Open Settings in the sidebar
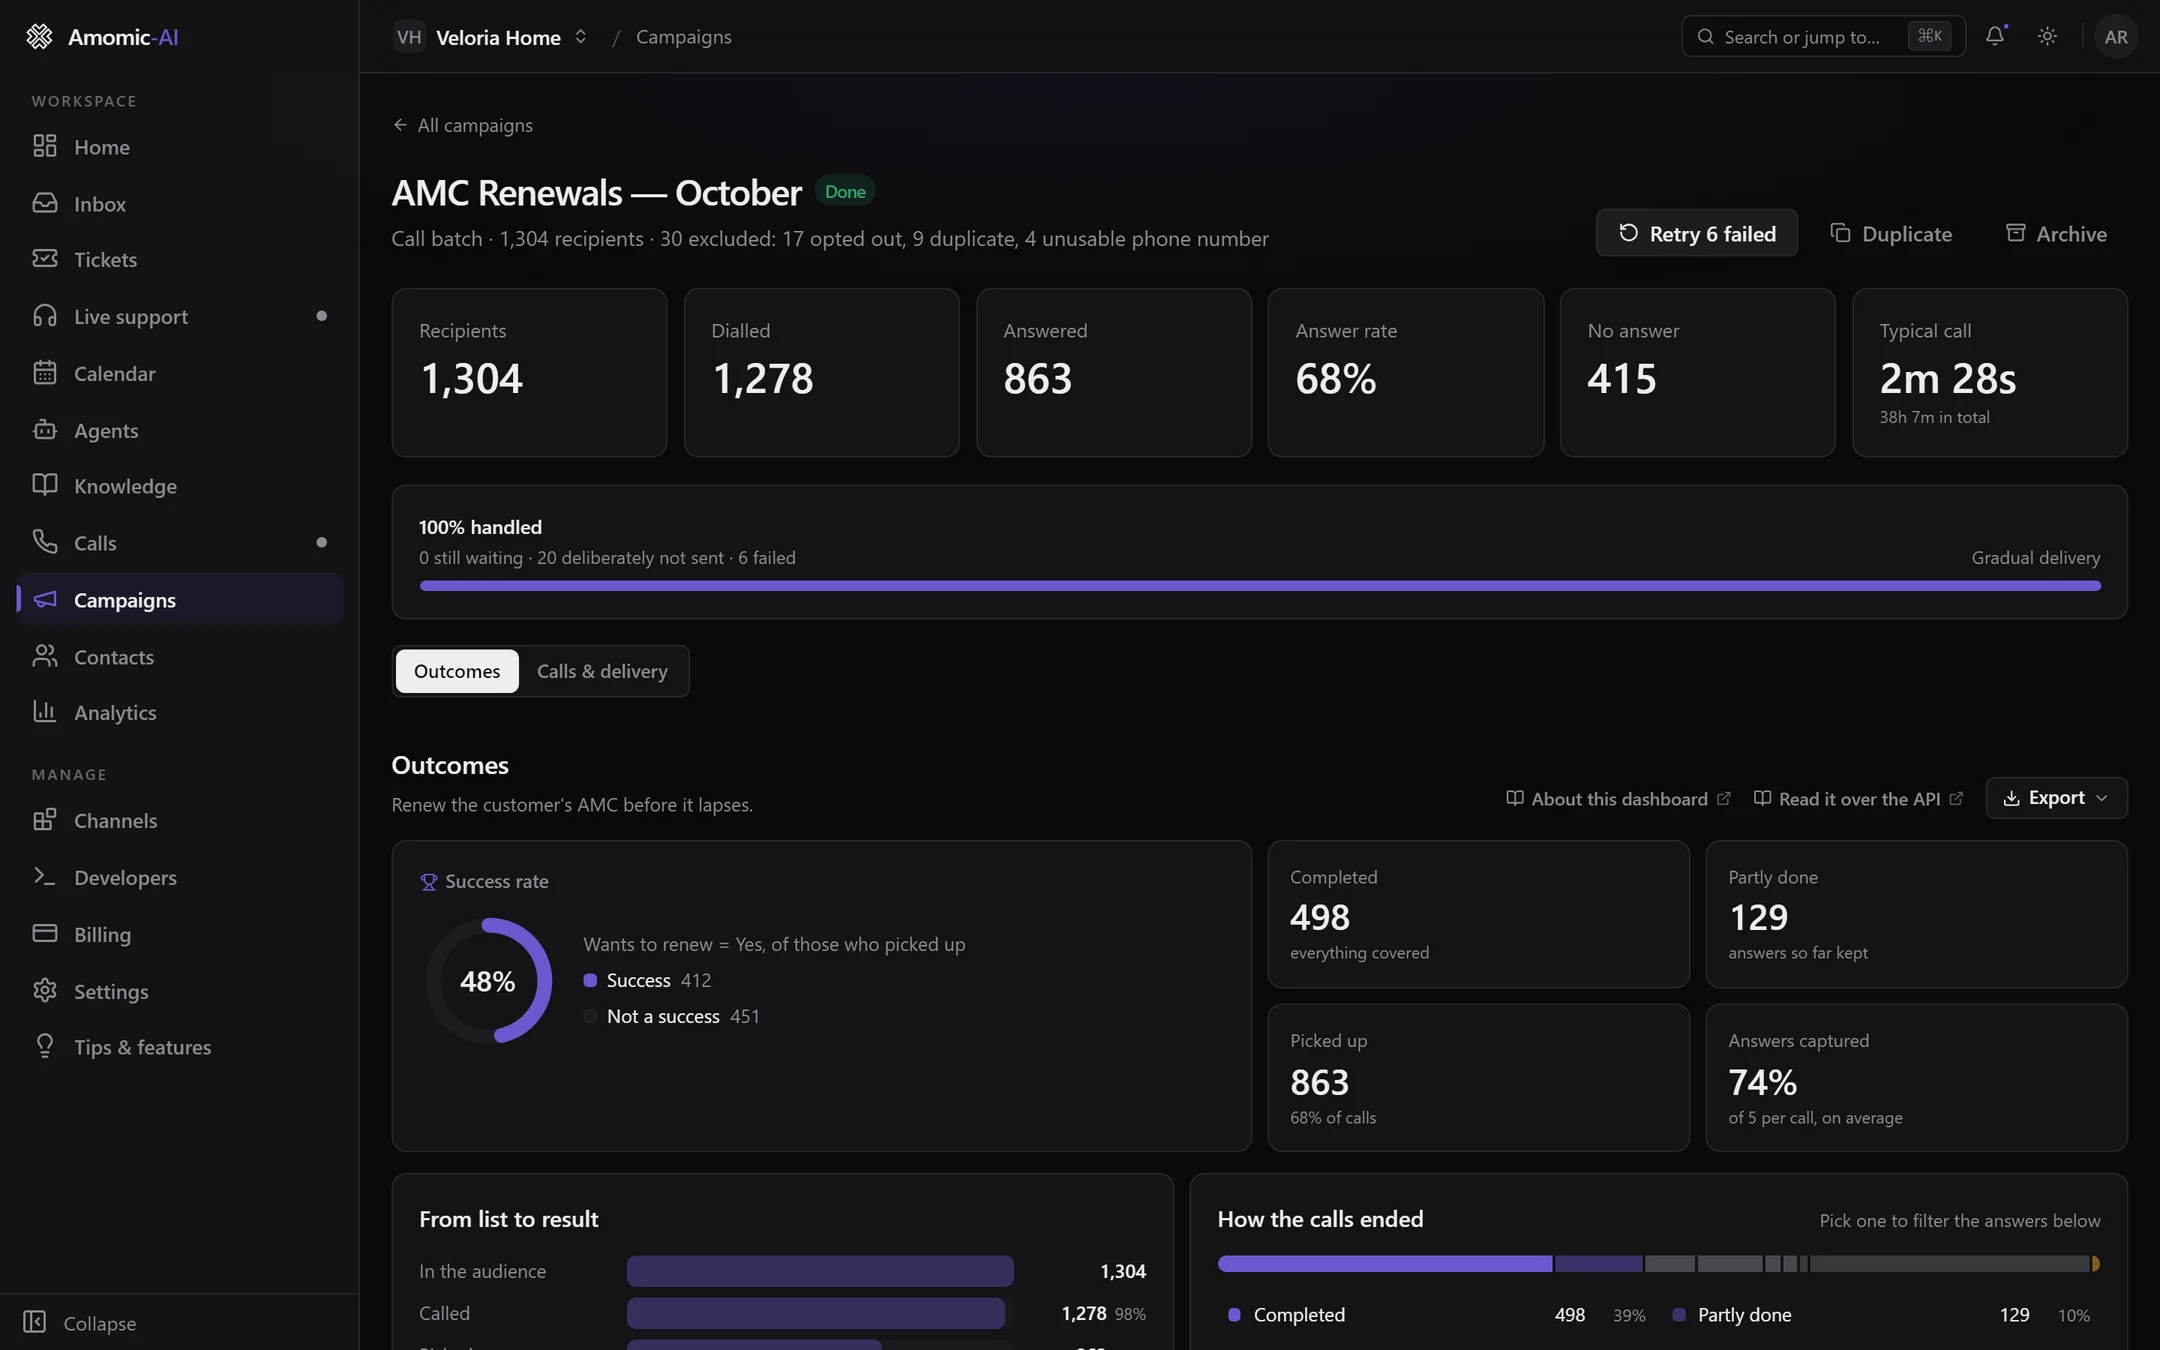 (x=180, y=991)
